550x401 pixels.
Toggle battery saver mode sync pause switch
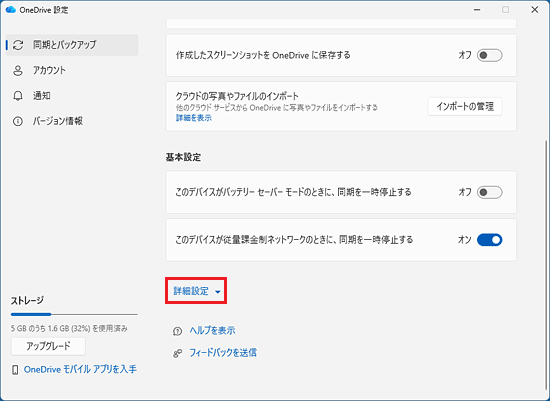[x=489, y=192]
